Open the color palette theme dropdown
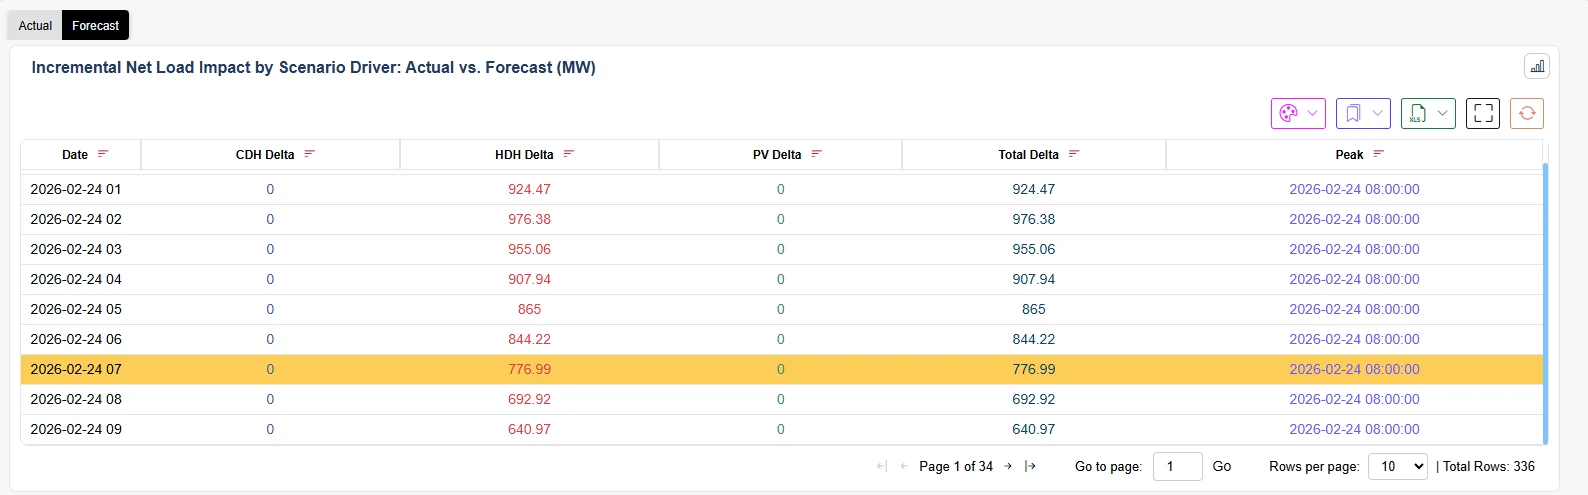 pyautogui.click(x=1298, y=113)
